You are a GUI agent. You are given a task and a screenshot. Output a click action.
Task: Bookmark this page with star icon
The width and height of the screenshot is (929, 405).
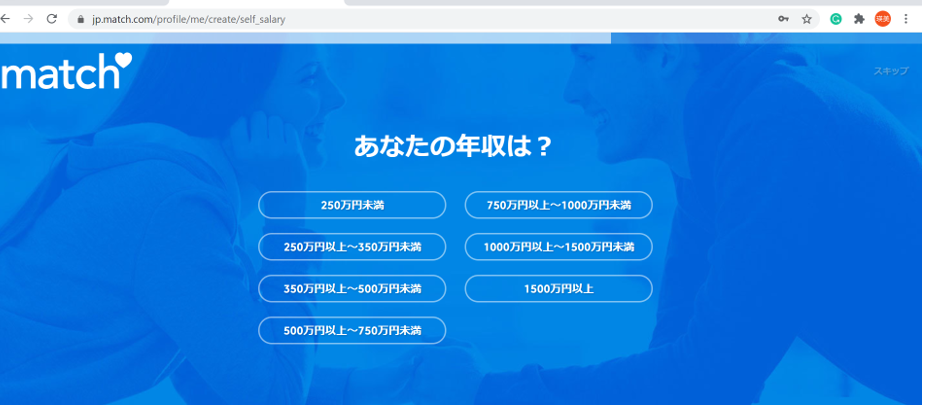pos(806,19)
